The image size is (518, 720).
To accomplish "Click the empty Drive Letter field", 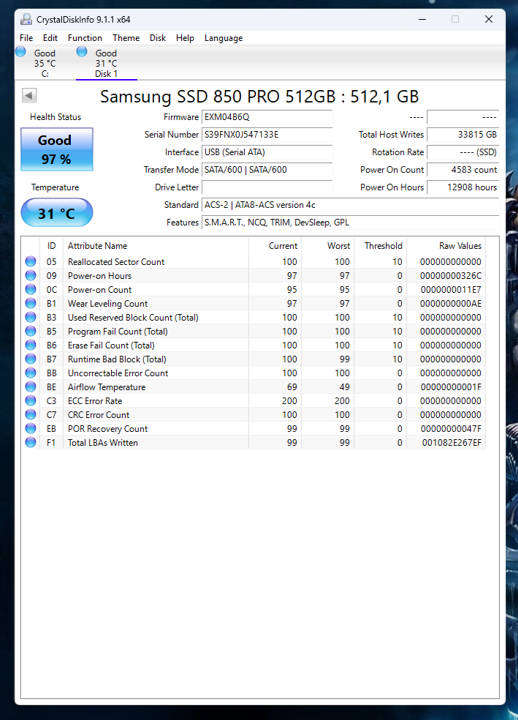I will 267,187.
